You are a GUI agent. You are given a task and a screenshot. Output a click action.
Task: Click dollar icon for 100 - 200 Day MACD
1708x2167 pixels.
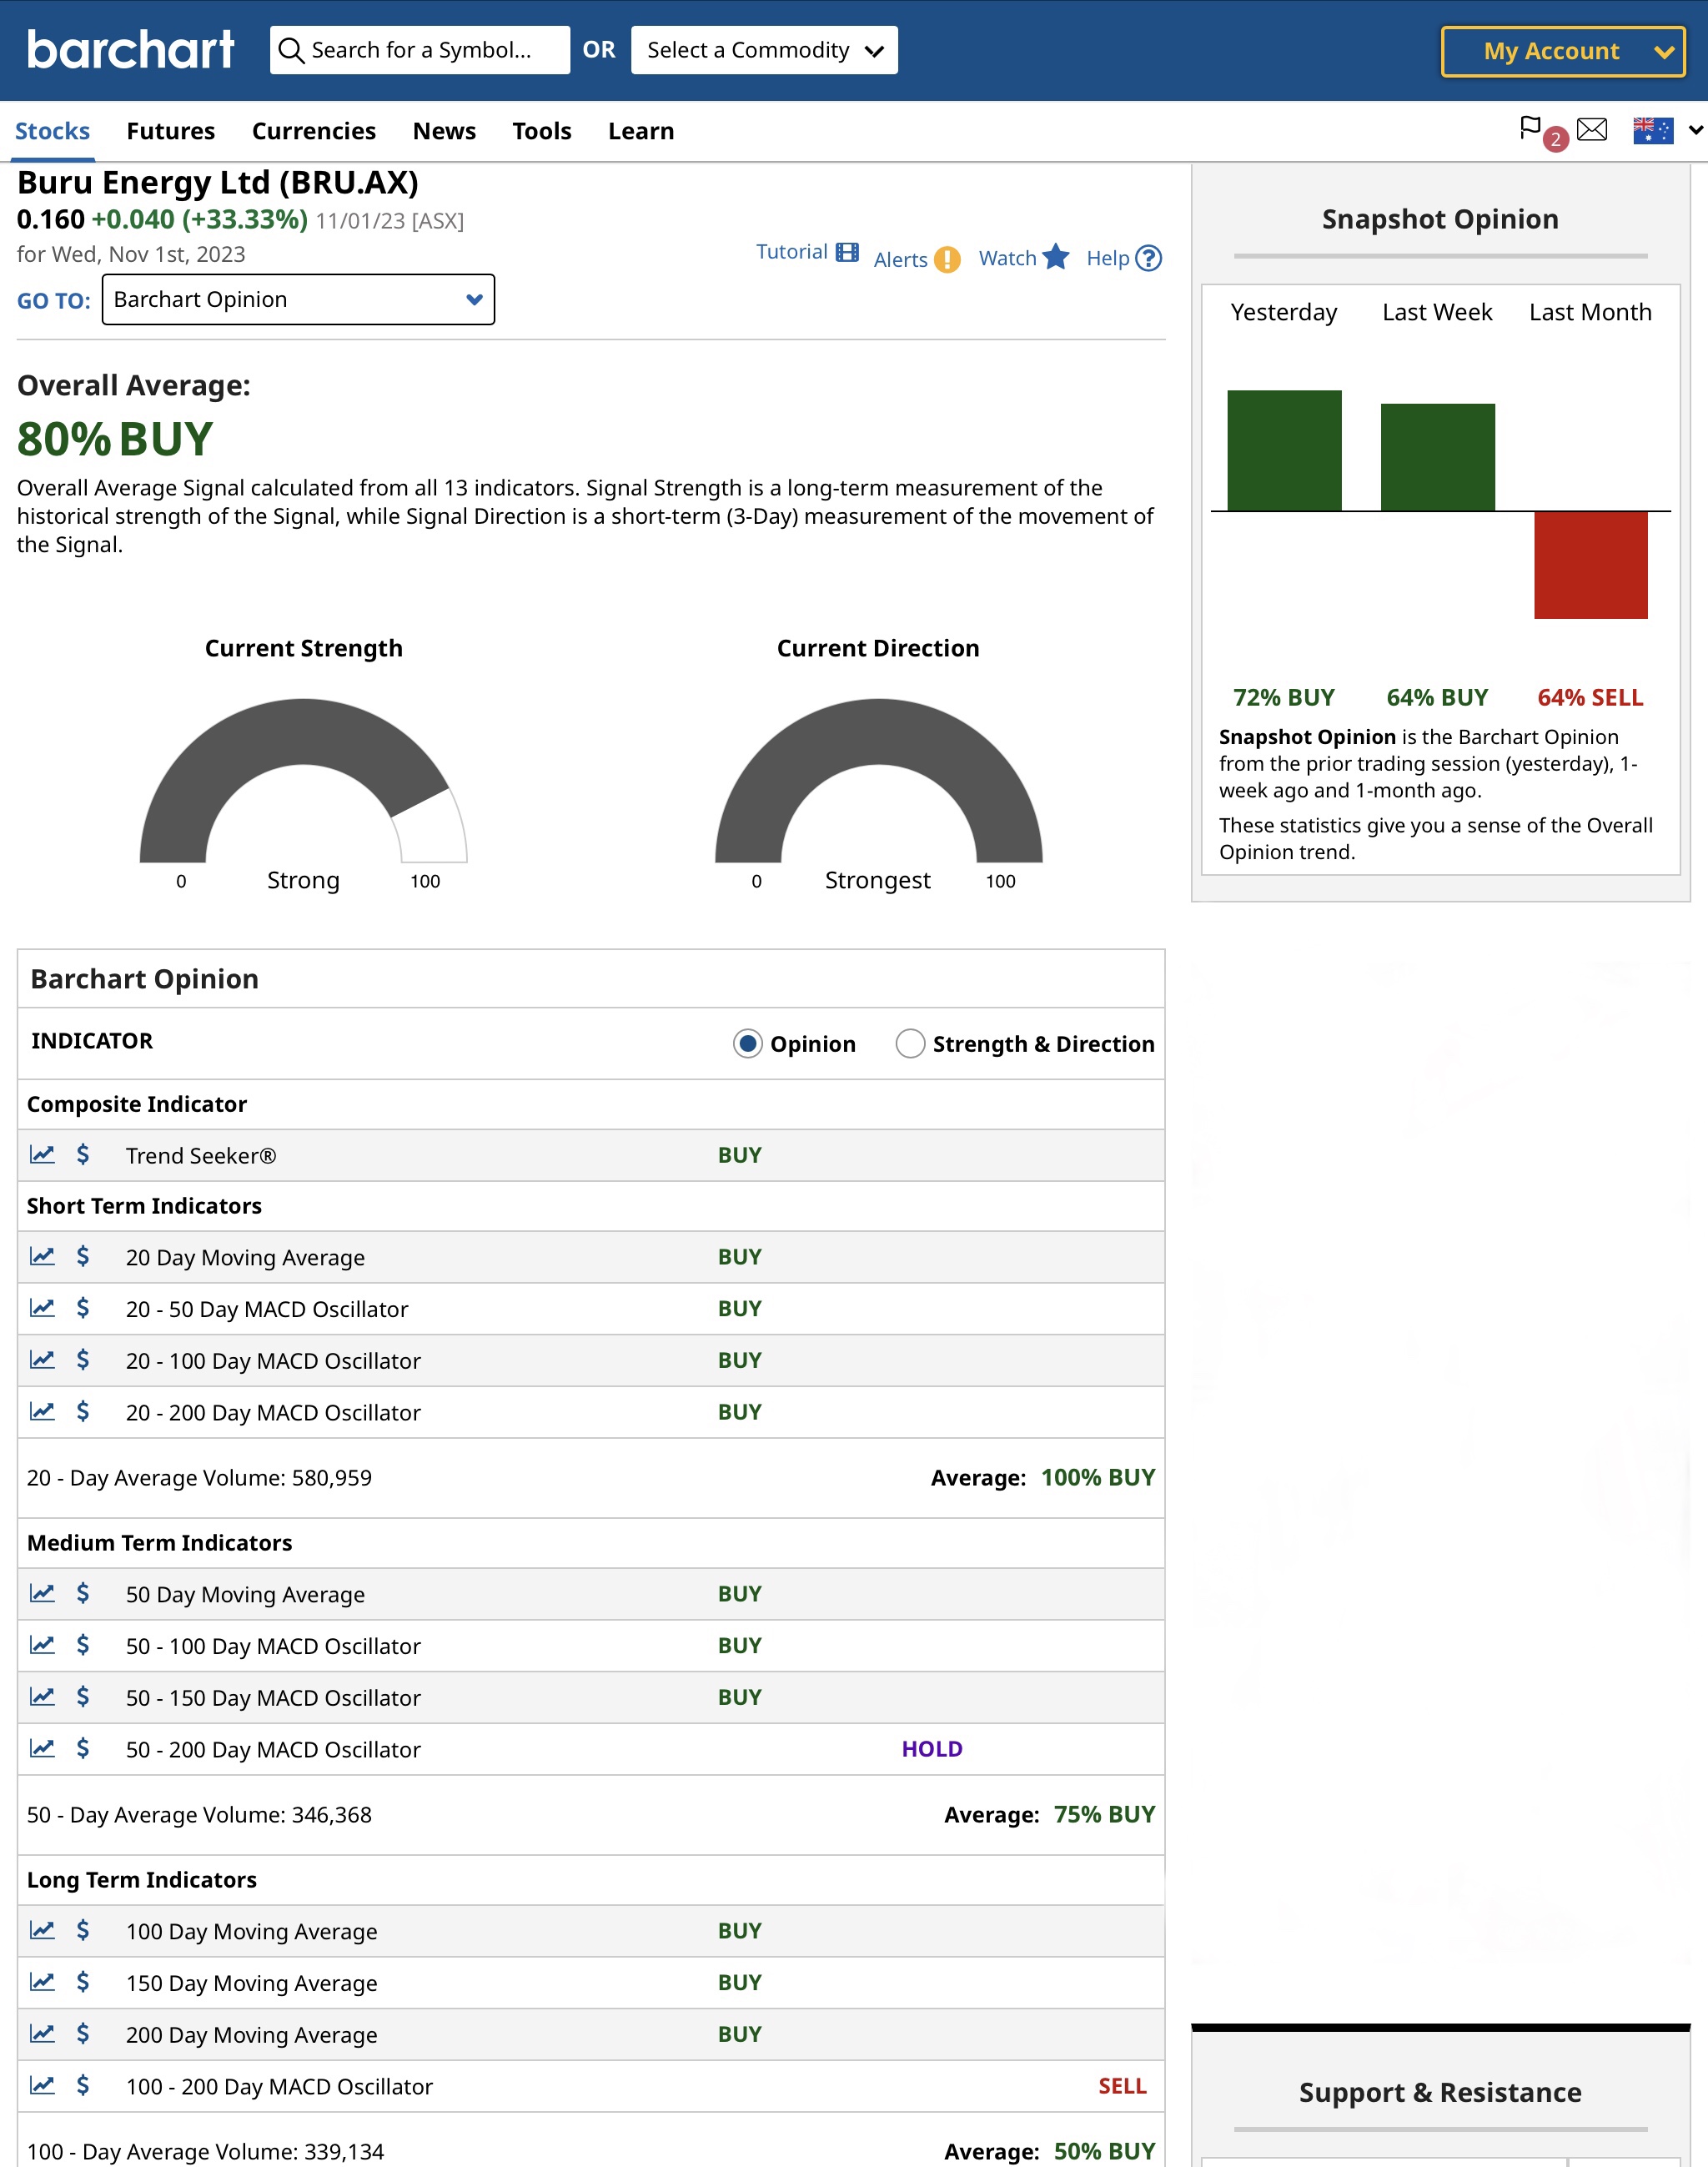click(83, 2085)
